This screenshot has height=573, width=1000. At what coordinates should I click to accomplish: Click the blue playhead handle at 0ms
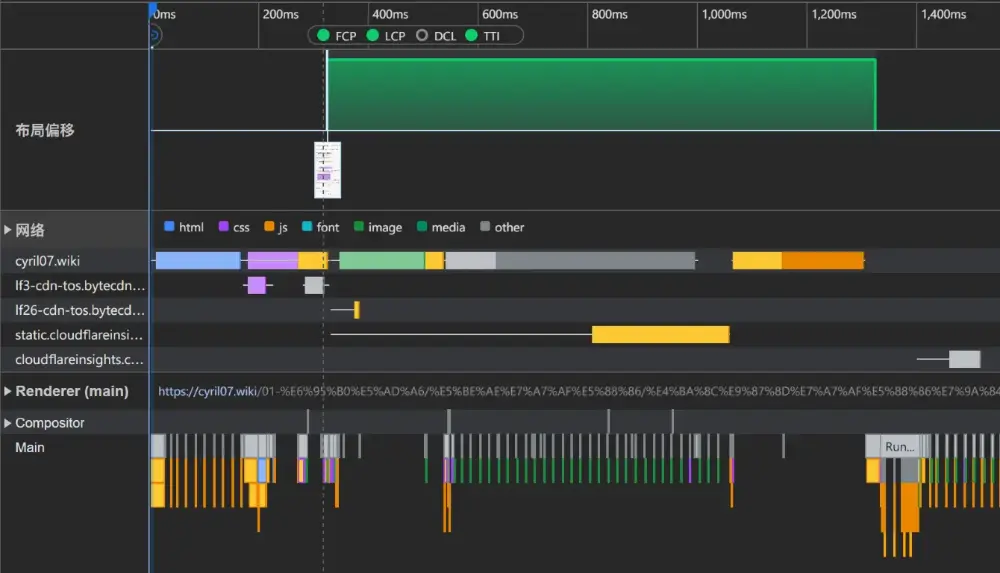pyautogui.click(x=153, y=10)
